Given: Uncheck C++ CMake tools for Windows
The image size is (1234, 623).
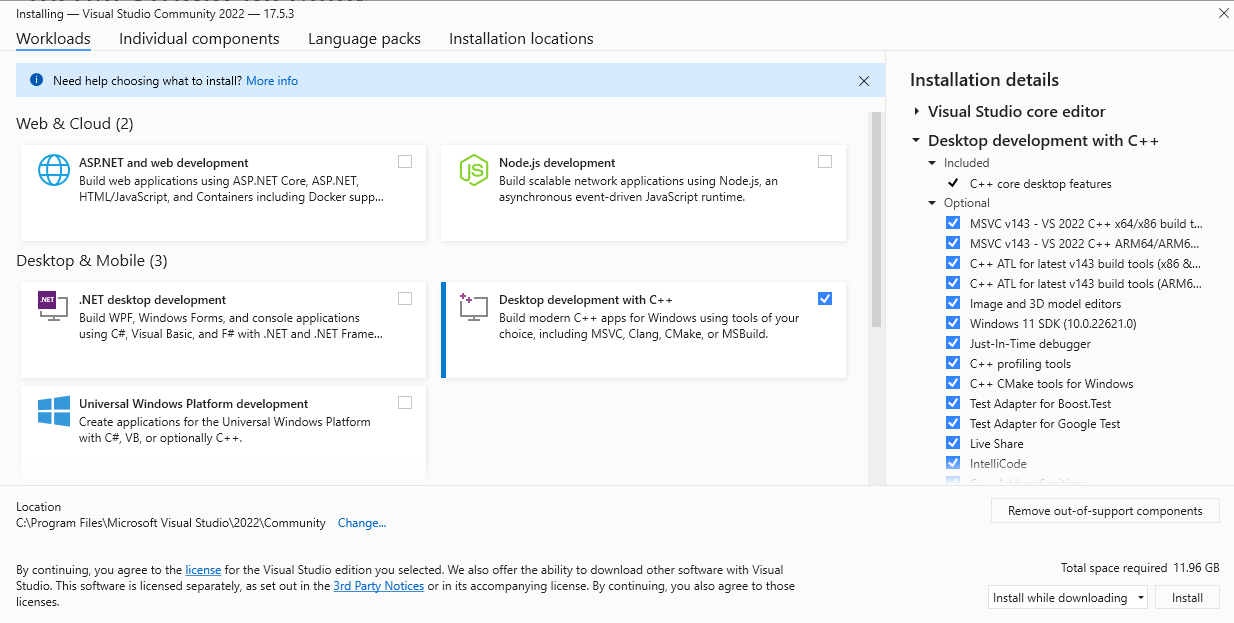Looking at the screenshot, I should pos(953,383).
